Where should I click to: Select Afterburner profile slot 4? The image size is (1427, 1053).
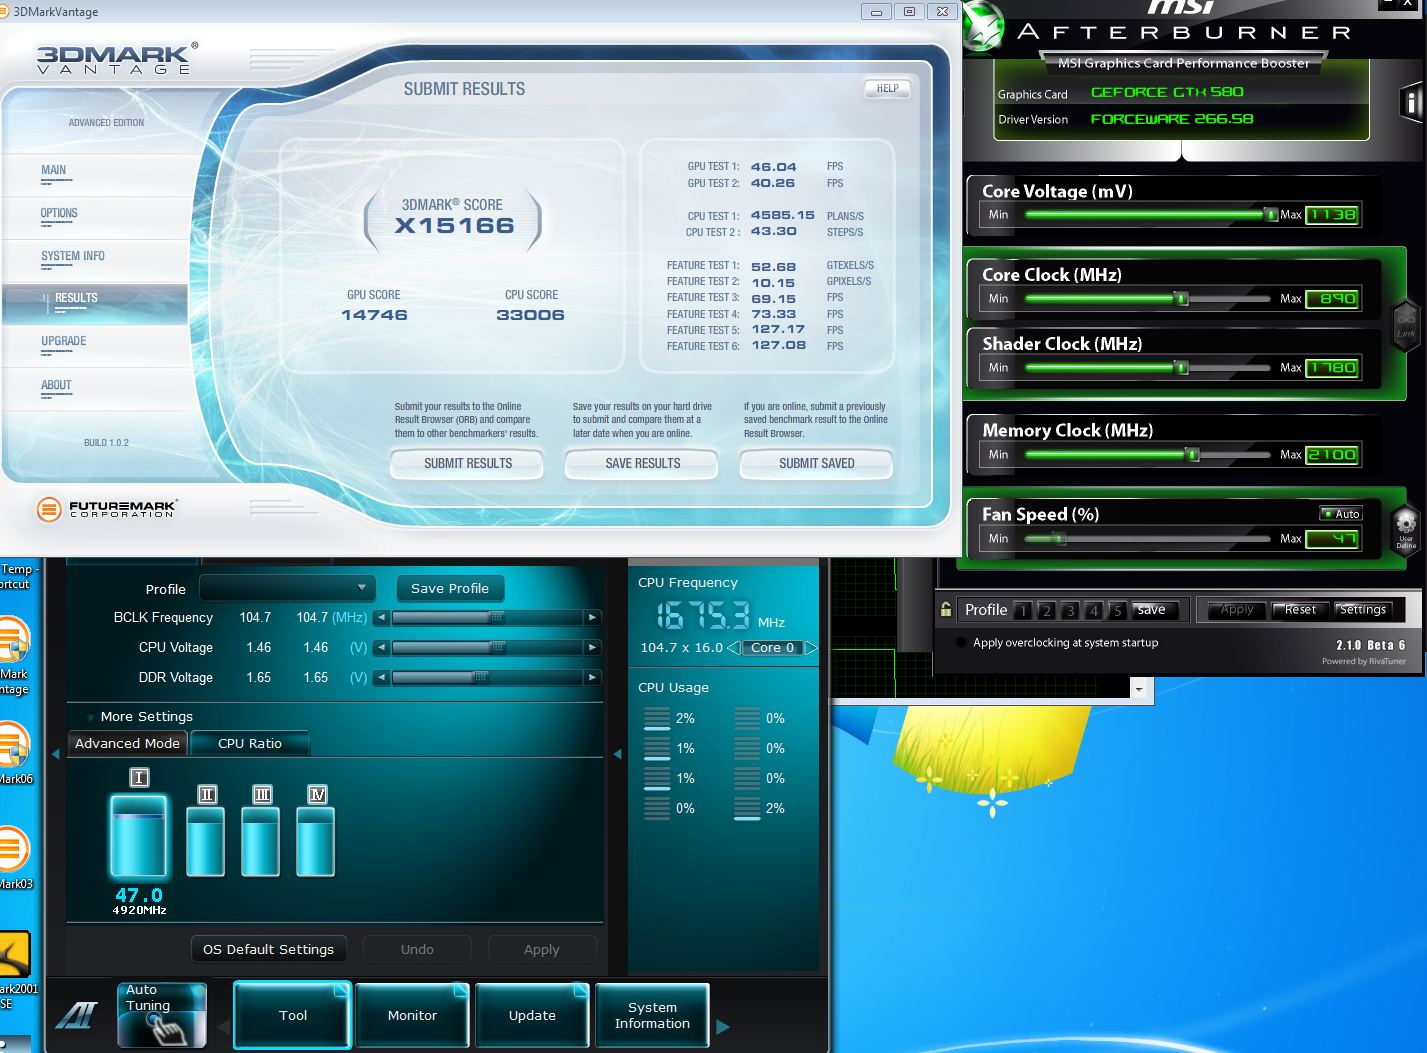pyautogui.click(x=1094, y=610)
